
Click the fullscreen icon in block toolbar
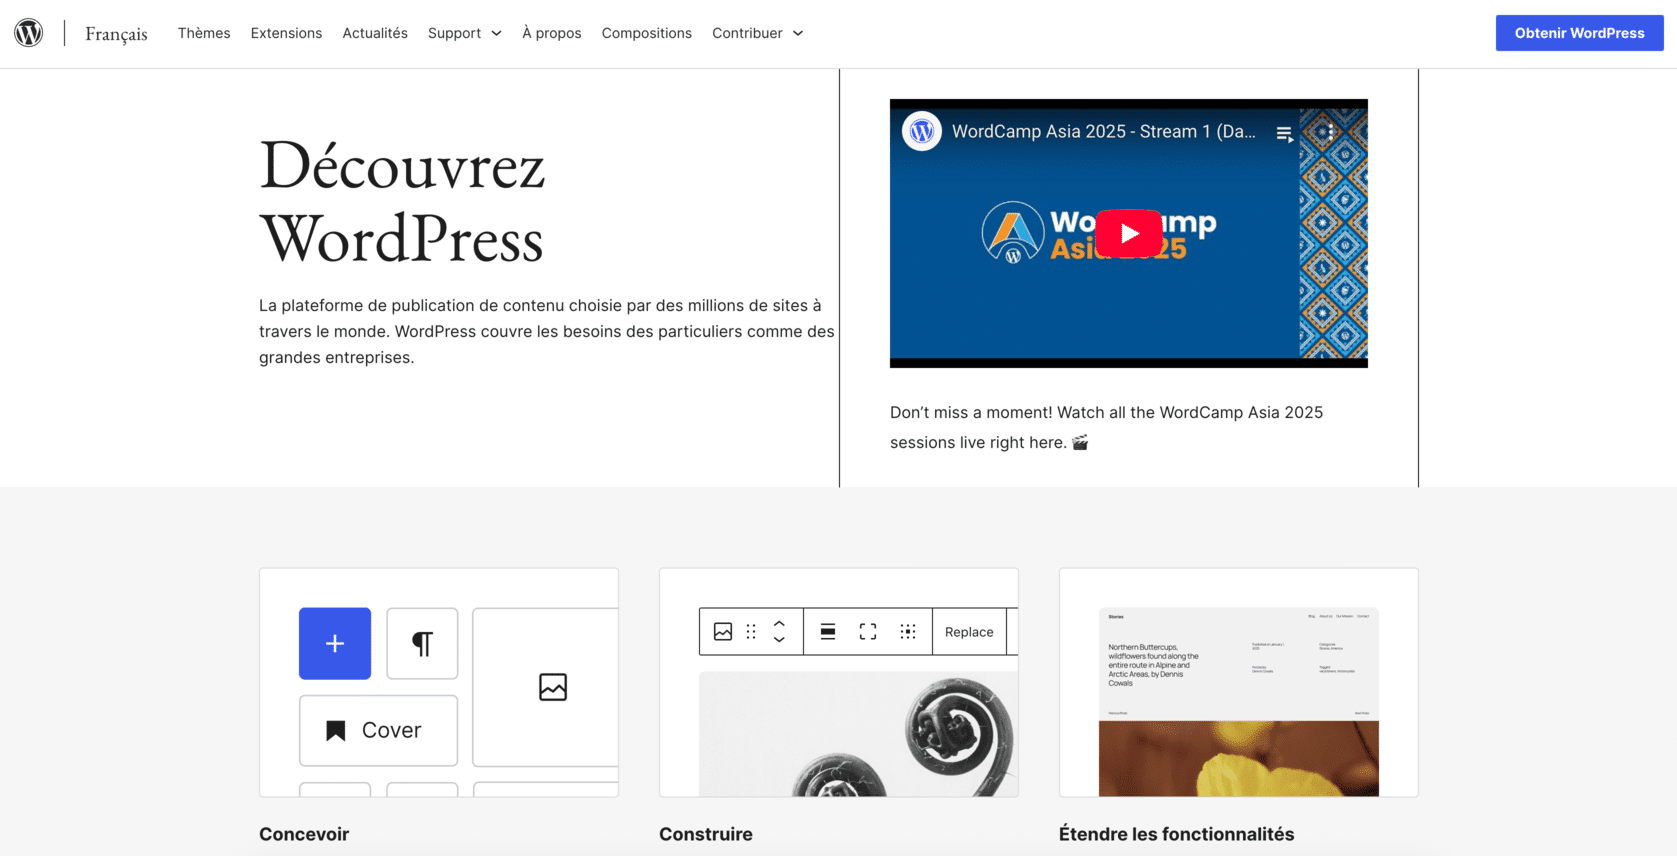pyautogui.click(x=868, y=632)
